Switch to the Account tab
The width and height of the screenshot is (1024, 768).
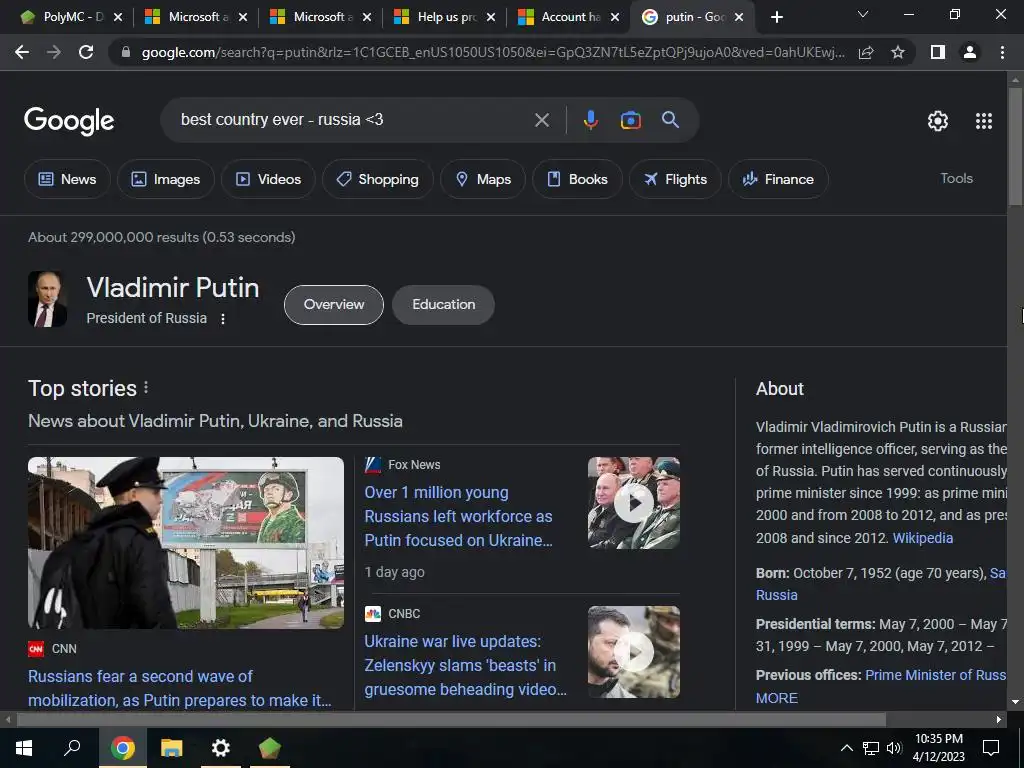[570, 17]
